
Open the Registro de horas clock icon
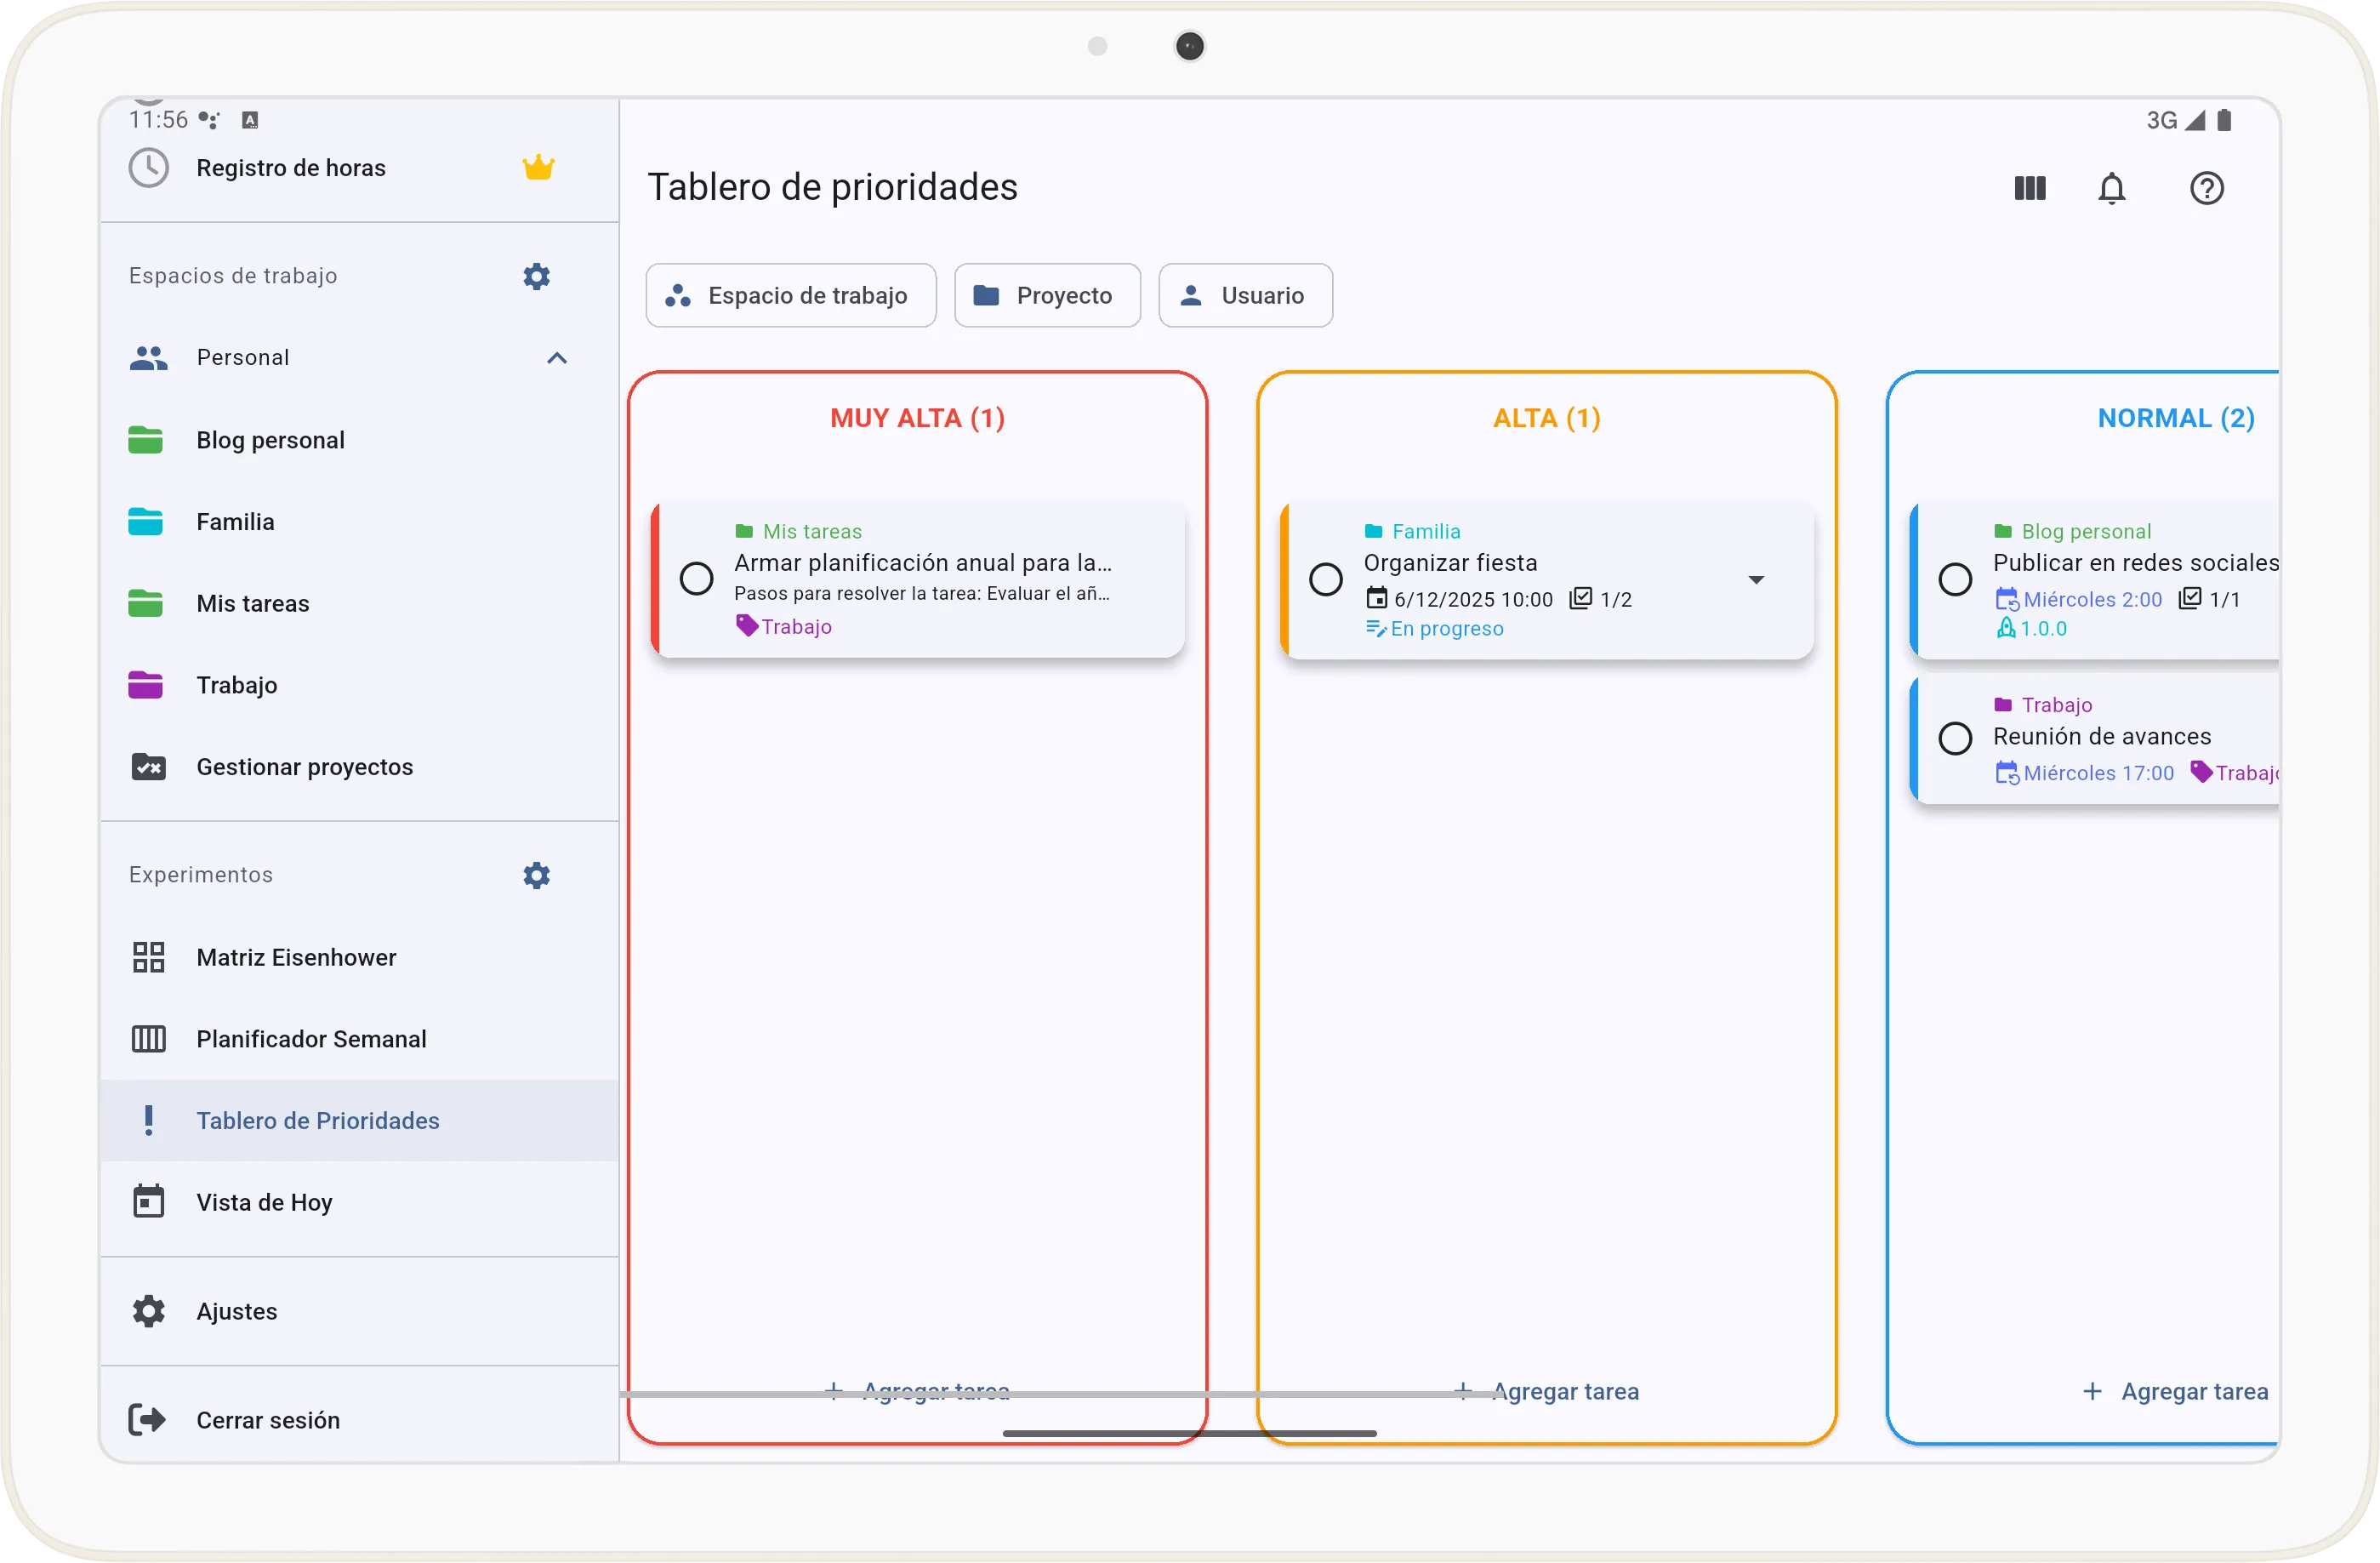[x=148, y=167]
